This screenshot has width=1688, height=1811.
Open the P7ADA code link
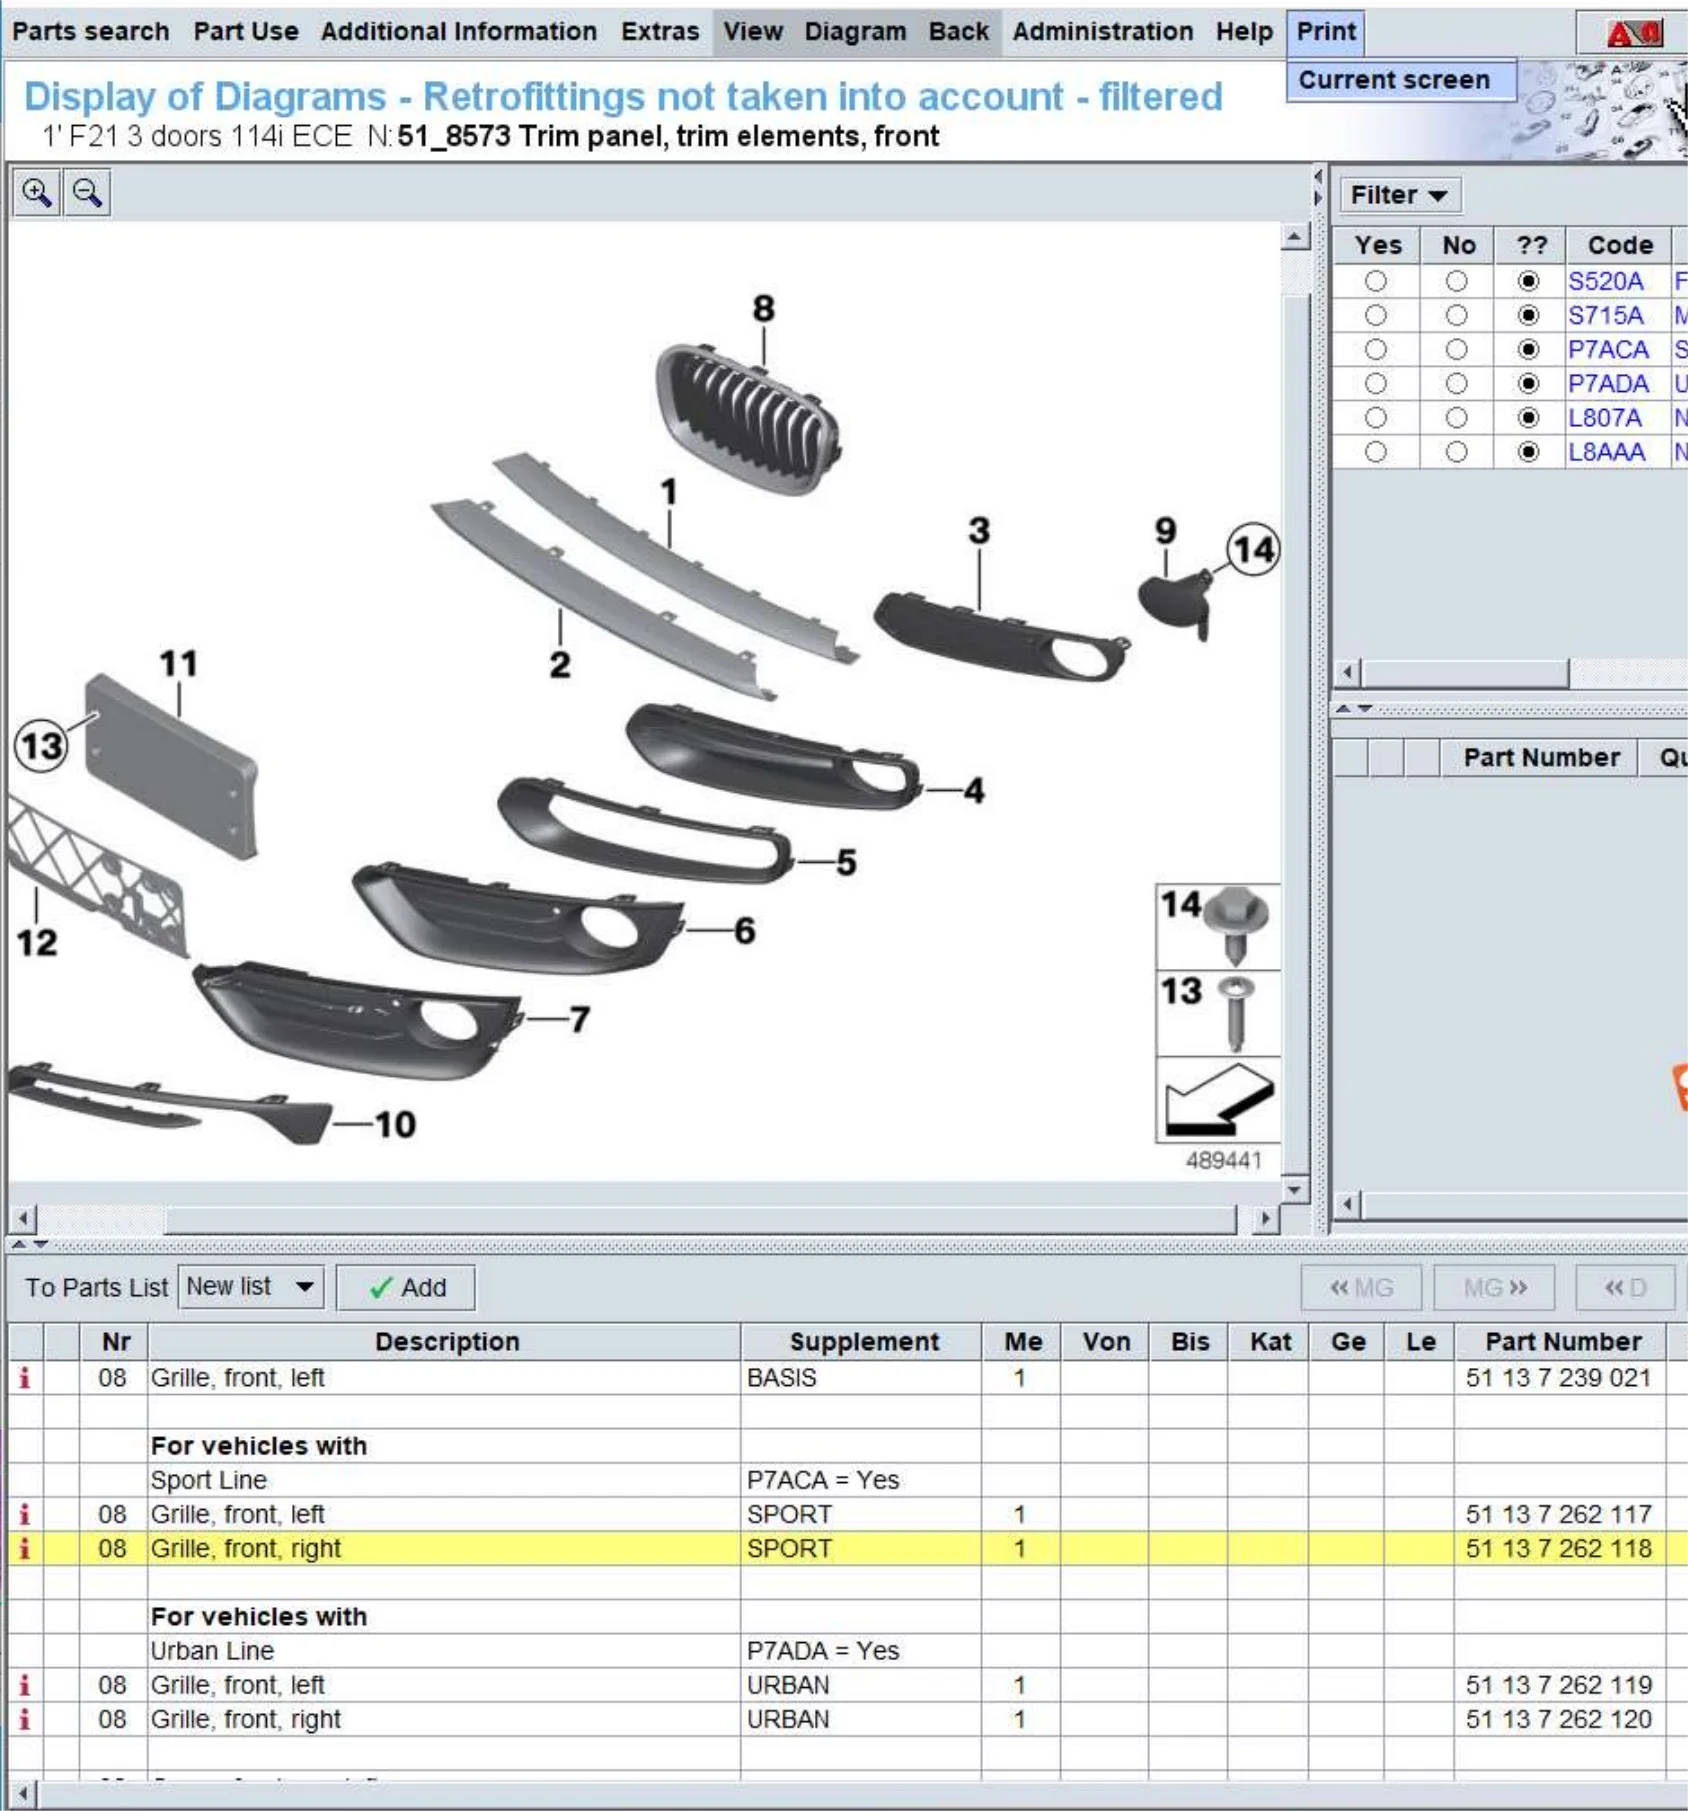(1607, 384)
